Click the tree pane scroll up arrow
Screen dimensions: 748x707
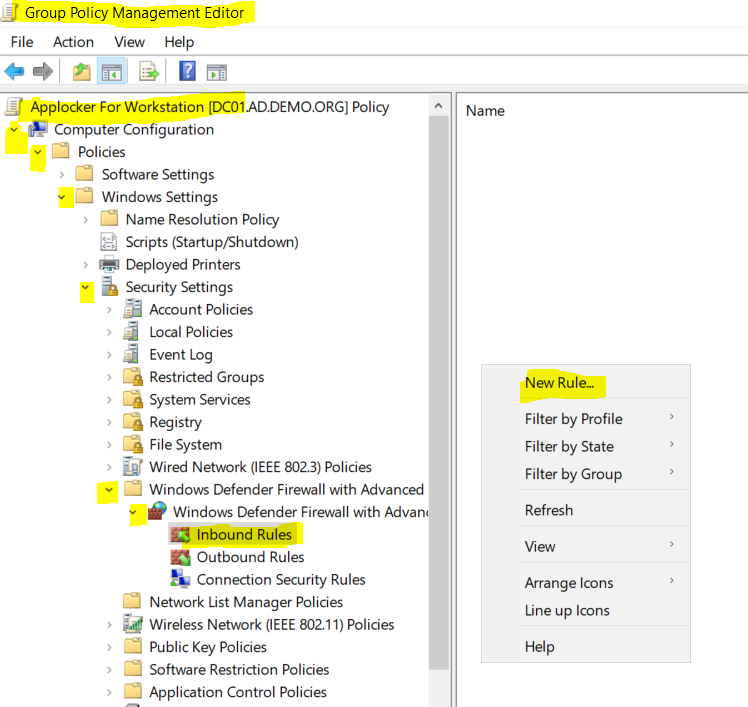pyautogui.click(x=438, y=105)
